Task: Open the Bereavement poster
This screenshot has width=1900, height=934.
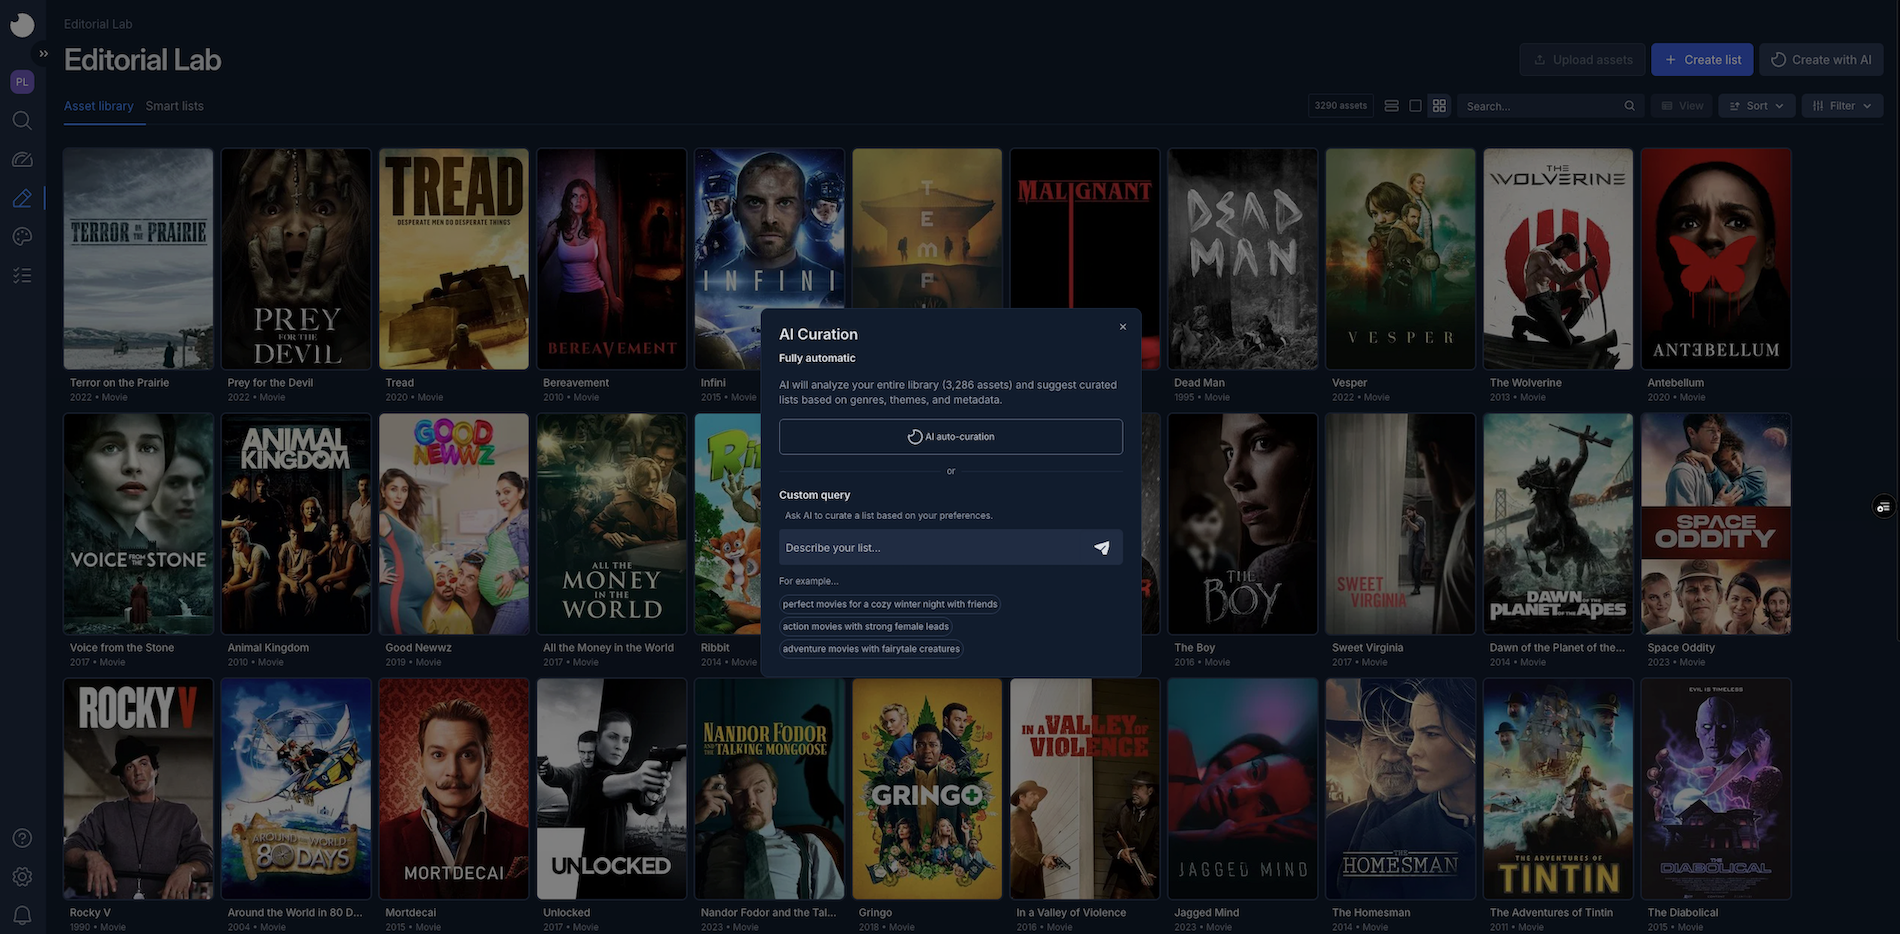Action: click(612, 259)
